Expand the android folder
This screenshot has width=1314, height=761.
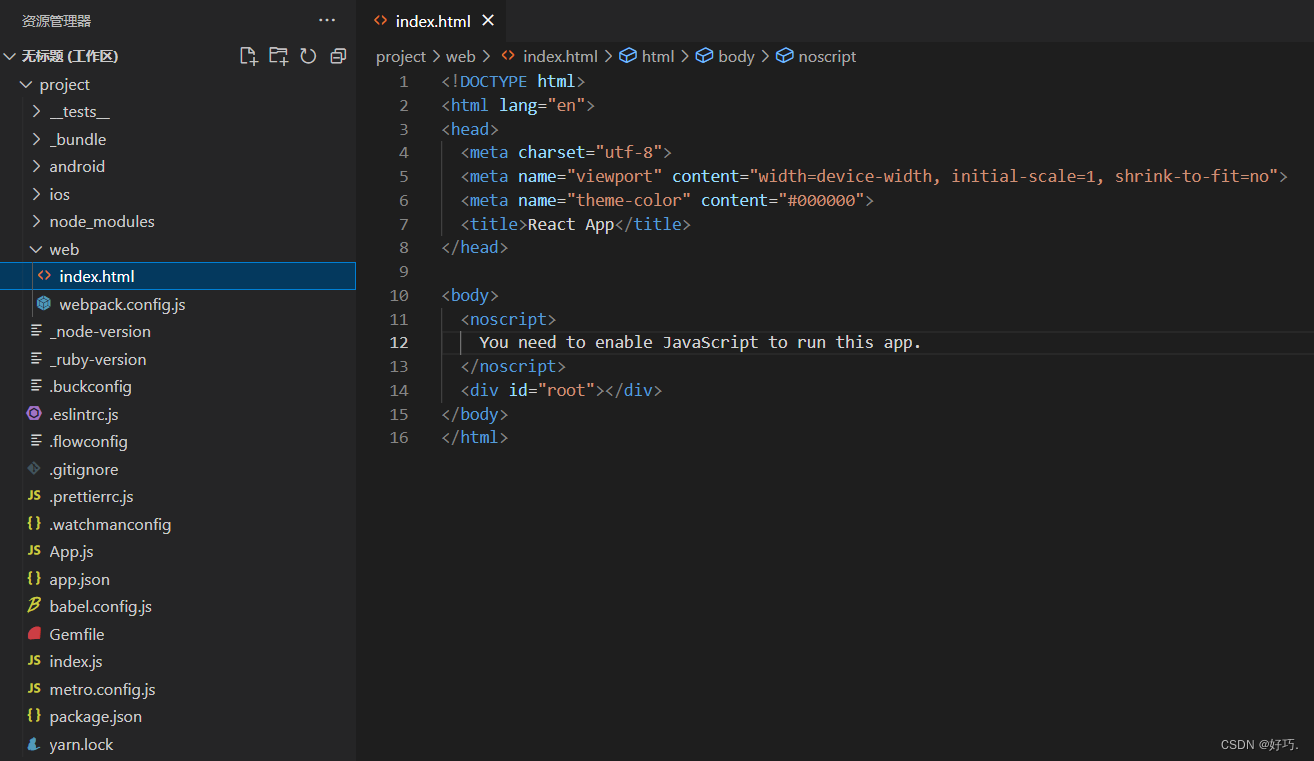(x=36, y=166)
